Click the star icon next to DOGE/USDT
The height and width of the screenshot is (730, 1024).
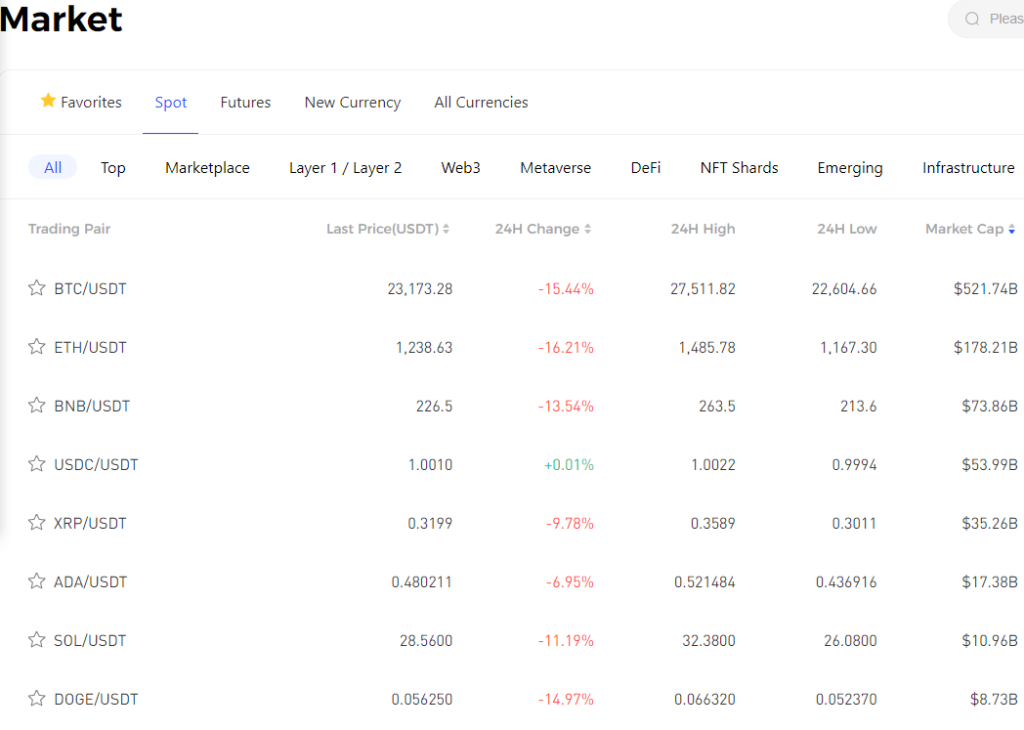click(37, 698)
